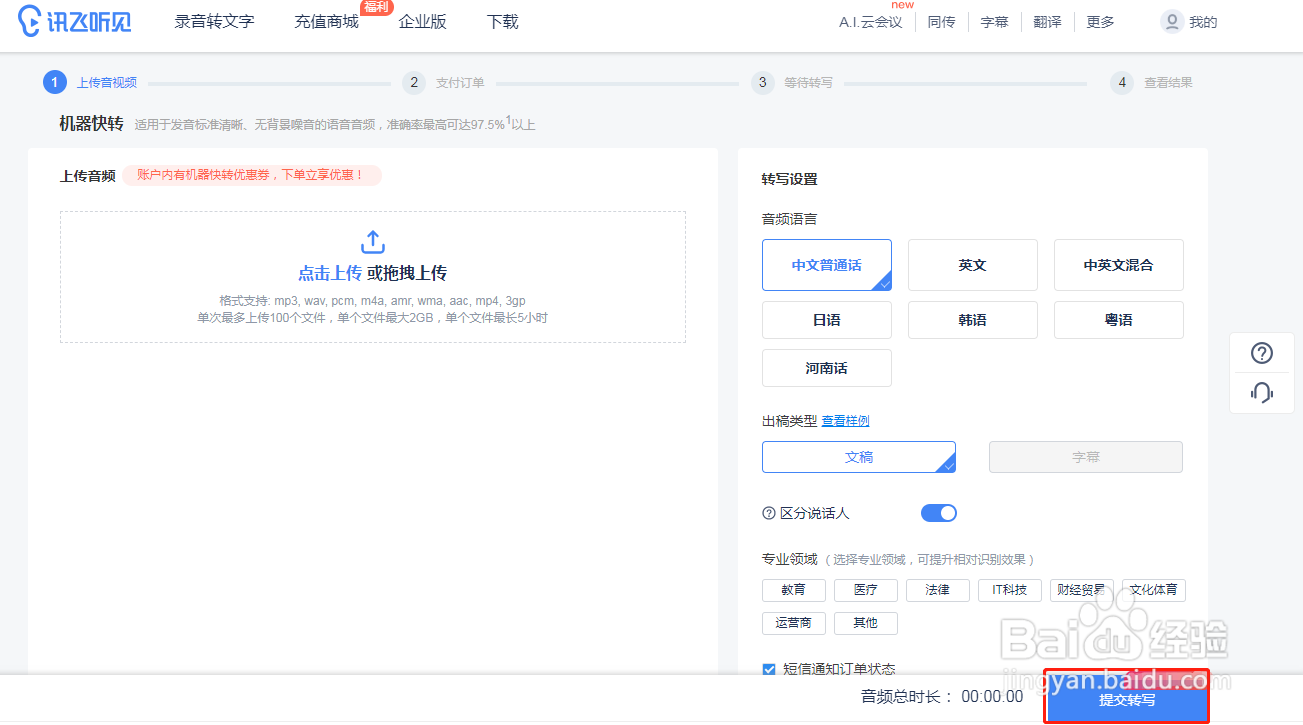Open 下载 menu item
1303x725 pixels.
coord(503,21)
